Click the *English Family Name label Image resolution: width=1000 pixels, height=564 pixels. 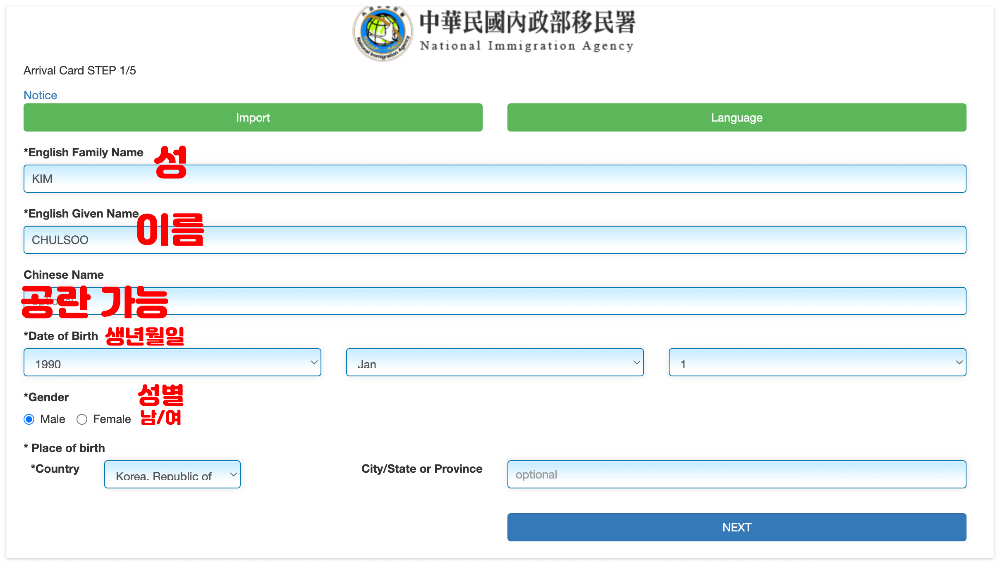(x=84, y=152)
